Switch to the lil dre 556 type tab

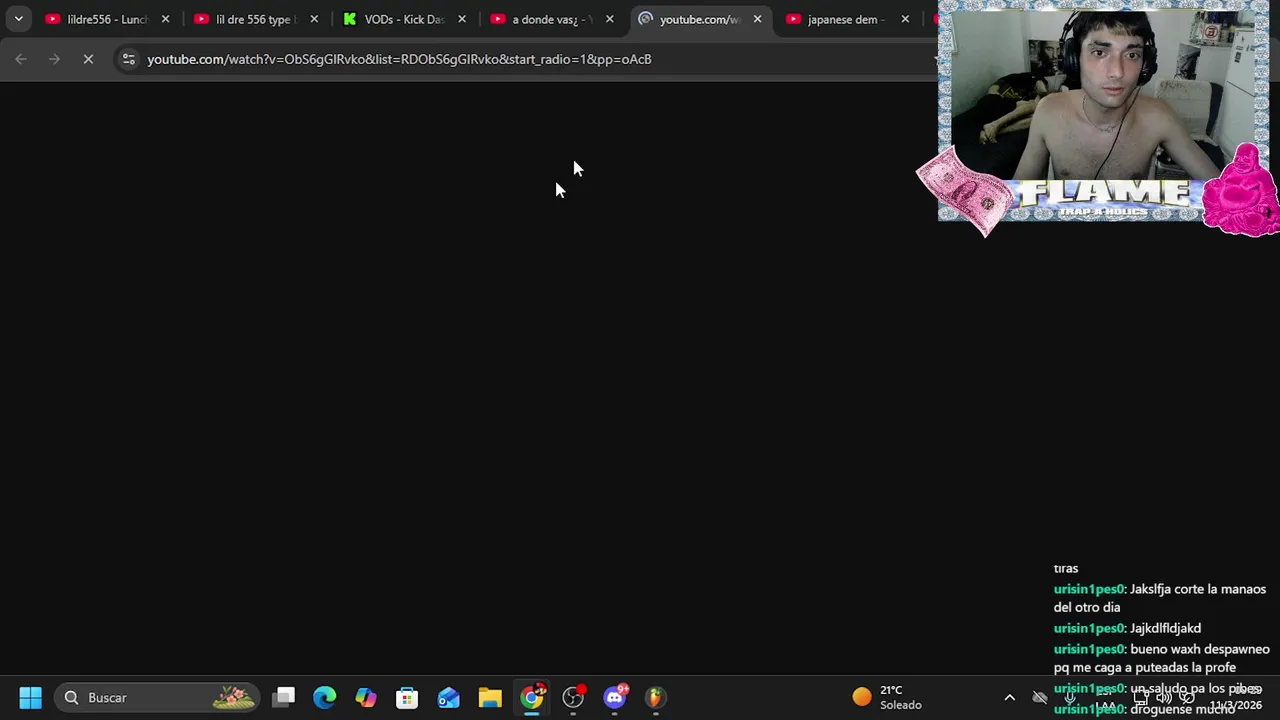pos(254,19)
